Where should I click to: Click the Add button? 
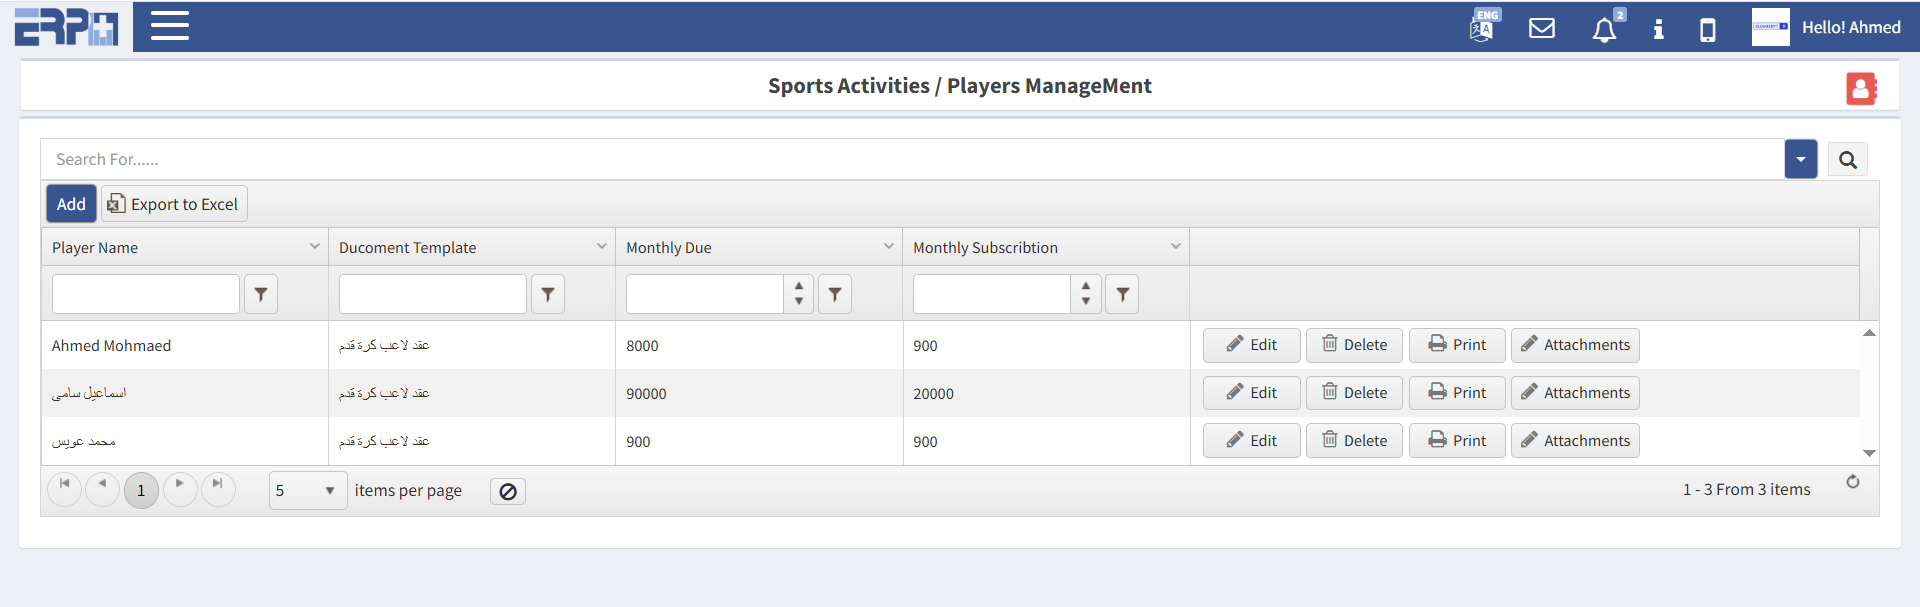click(71, 204)
